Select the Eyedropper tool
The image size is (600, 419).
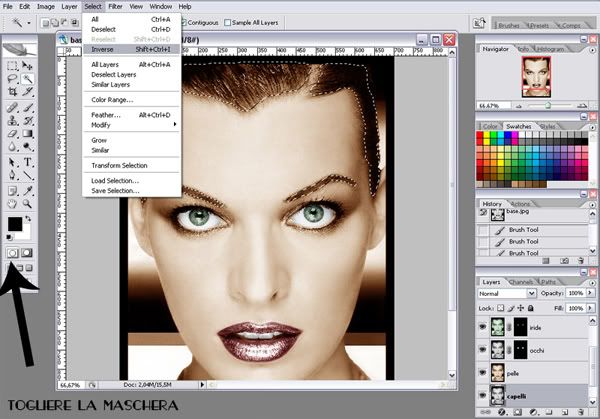point(28,190)
